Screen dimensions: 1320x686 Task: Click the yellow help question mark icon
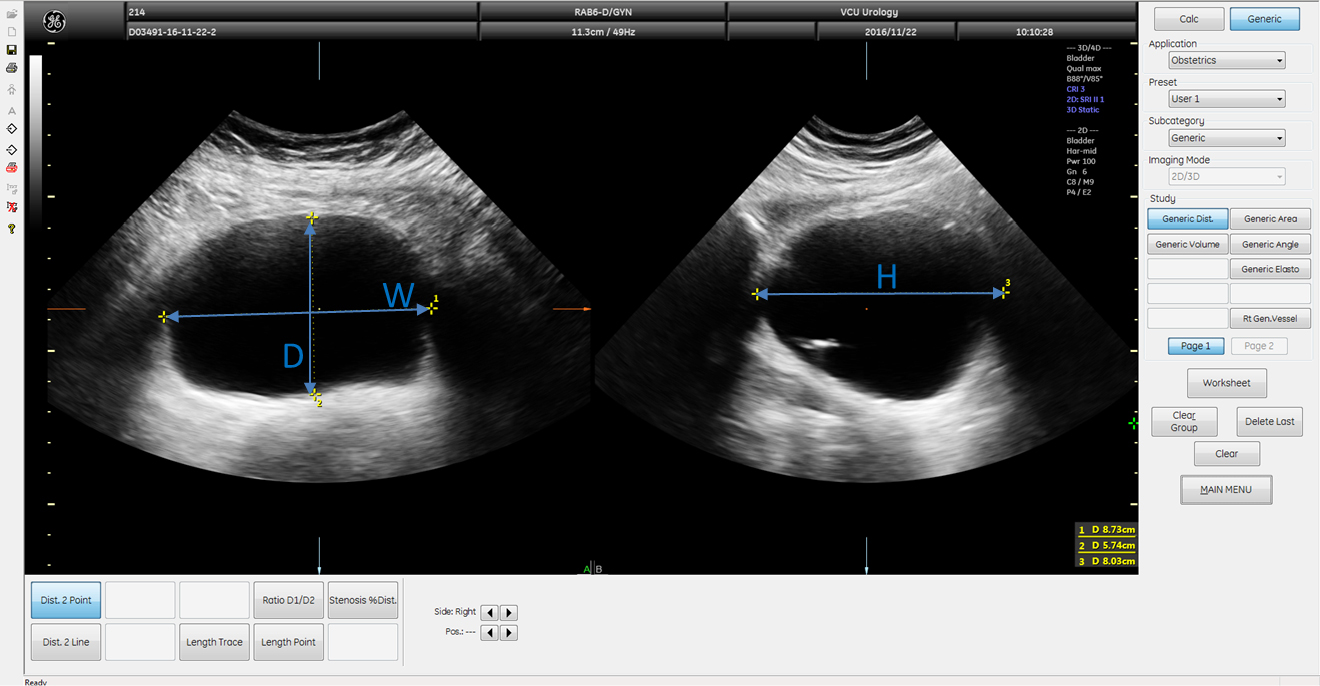[x=11, y=229]
